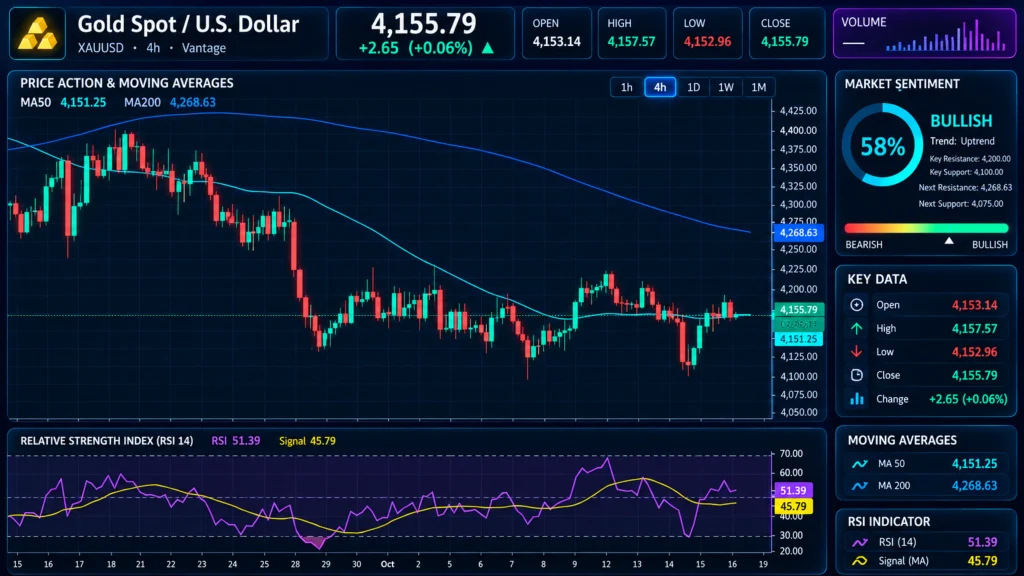
Task: Click the Volume mini bar chart
Action: click(946, 37)
